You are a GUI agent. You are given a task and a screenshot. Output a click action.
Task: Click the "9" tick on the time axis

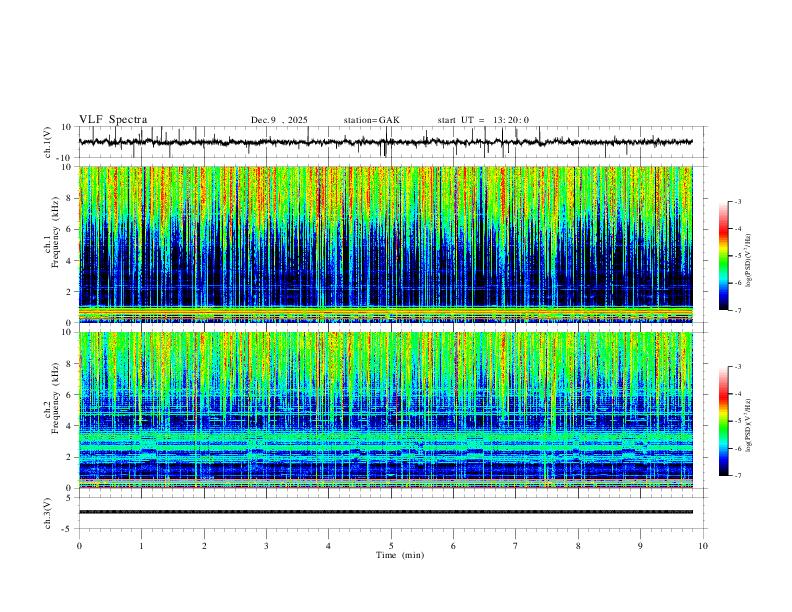(640, 546)
